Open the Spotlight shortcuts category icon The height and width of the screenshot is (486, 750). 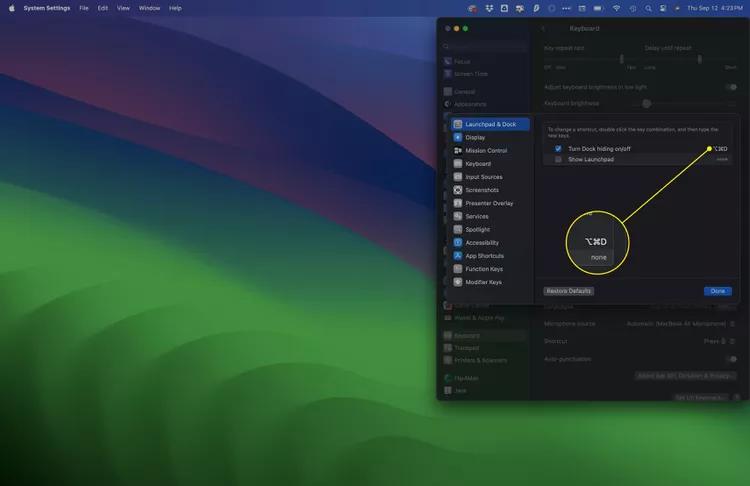(x=458, y=230)
